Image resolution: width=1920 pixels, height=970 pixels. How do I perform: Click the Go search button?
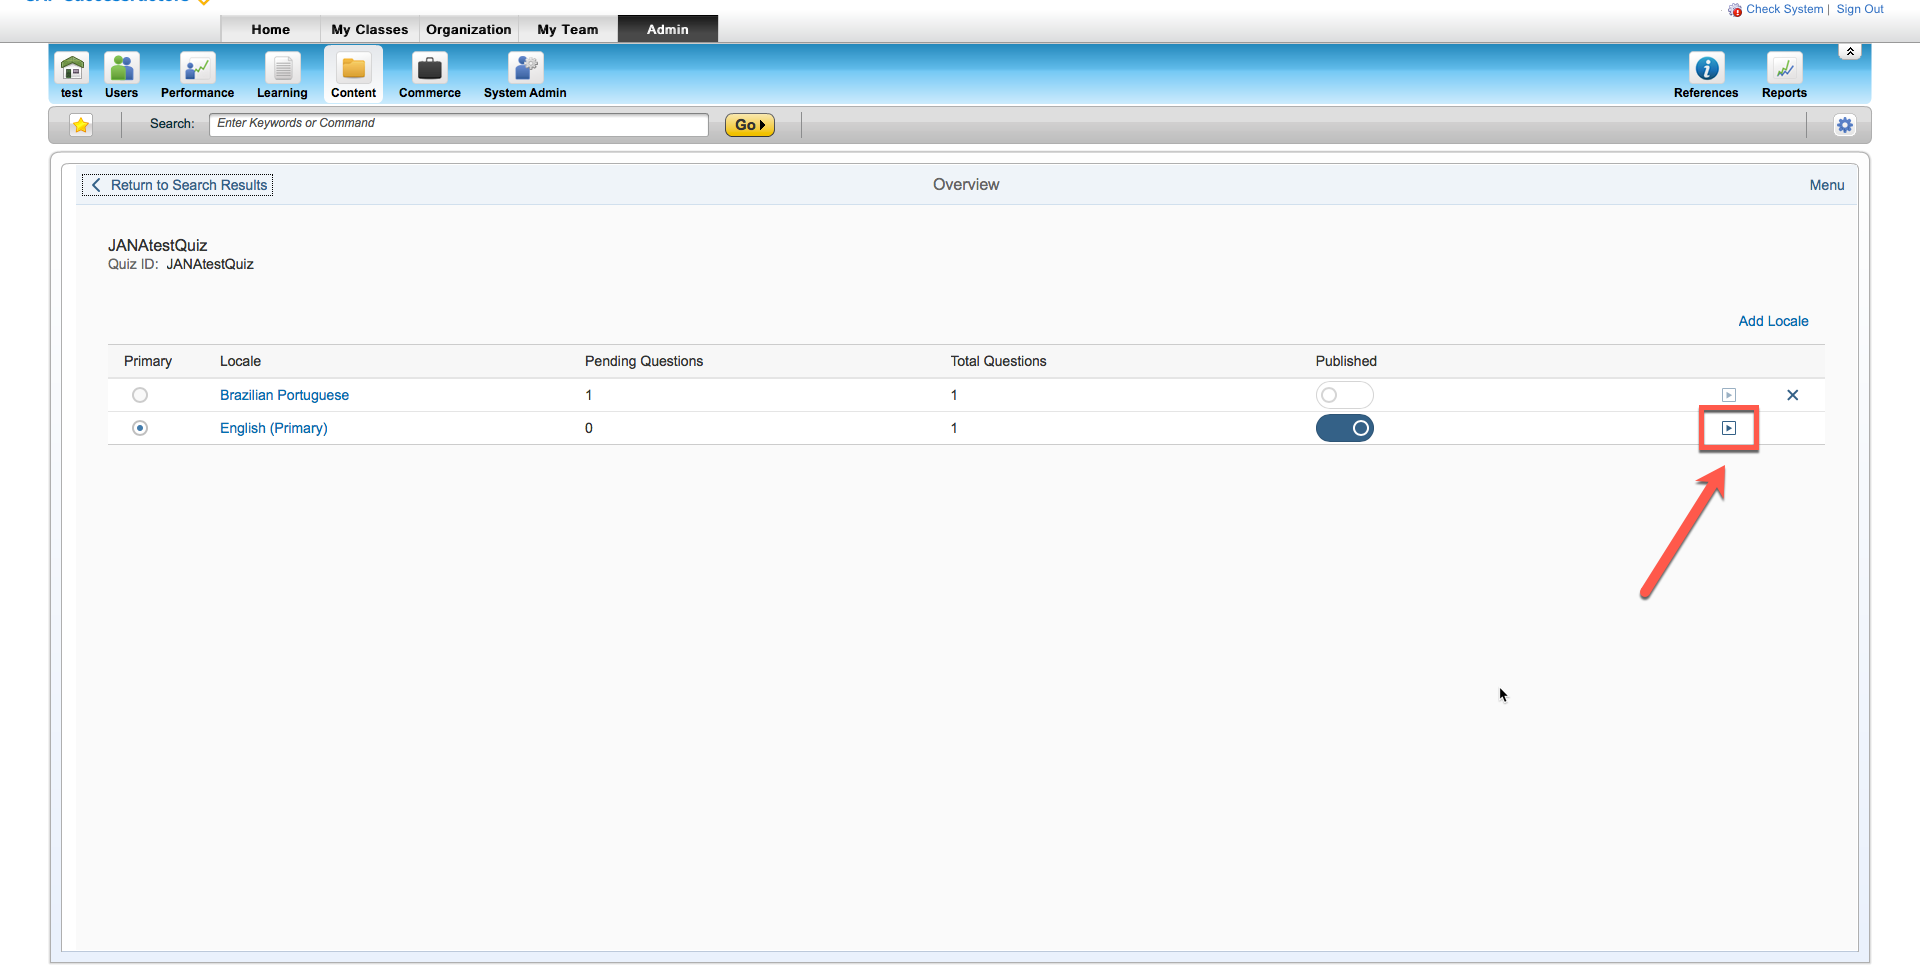[x=750, y=125]
